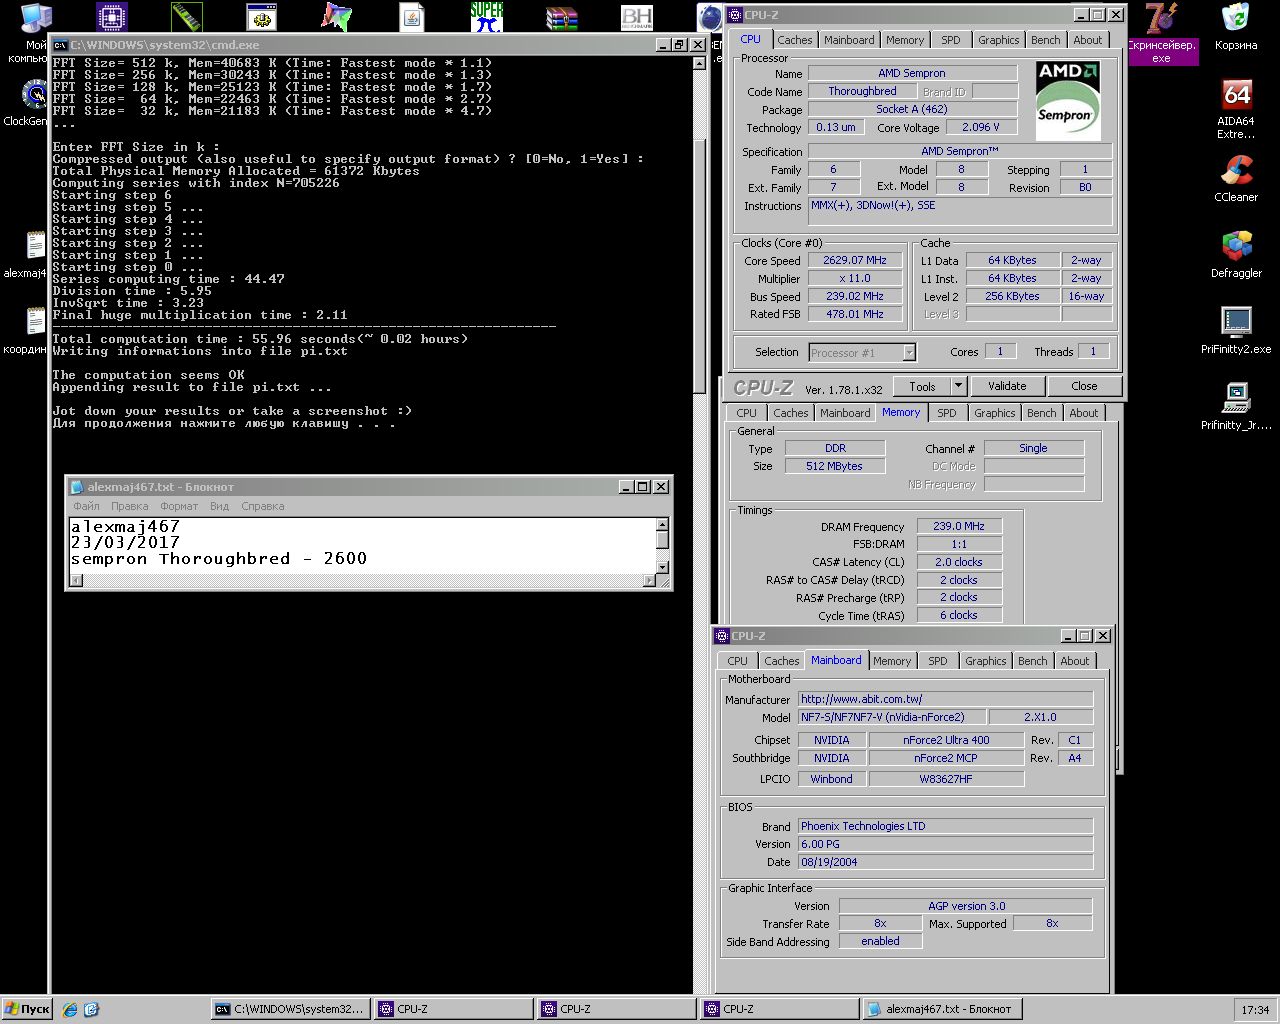Switch to alexmaj467.txt Блокнот taskbar button
Viewport: 1280px width, 1024px height.
pos(941,1009)
